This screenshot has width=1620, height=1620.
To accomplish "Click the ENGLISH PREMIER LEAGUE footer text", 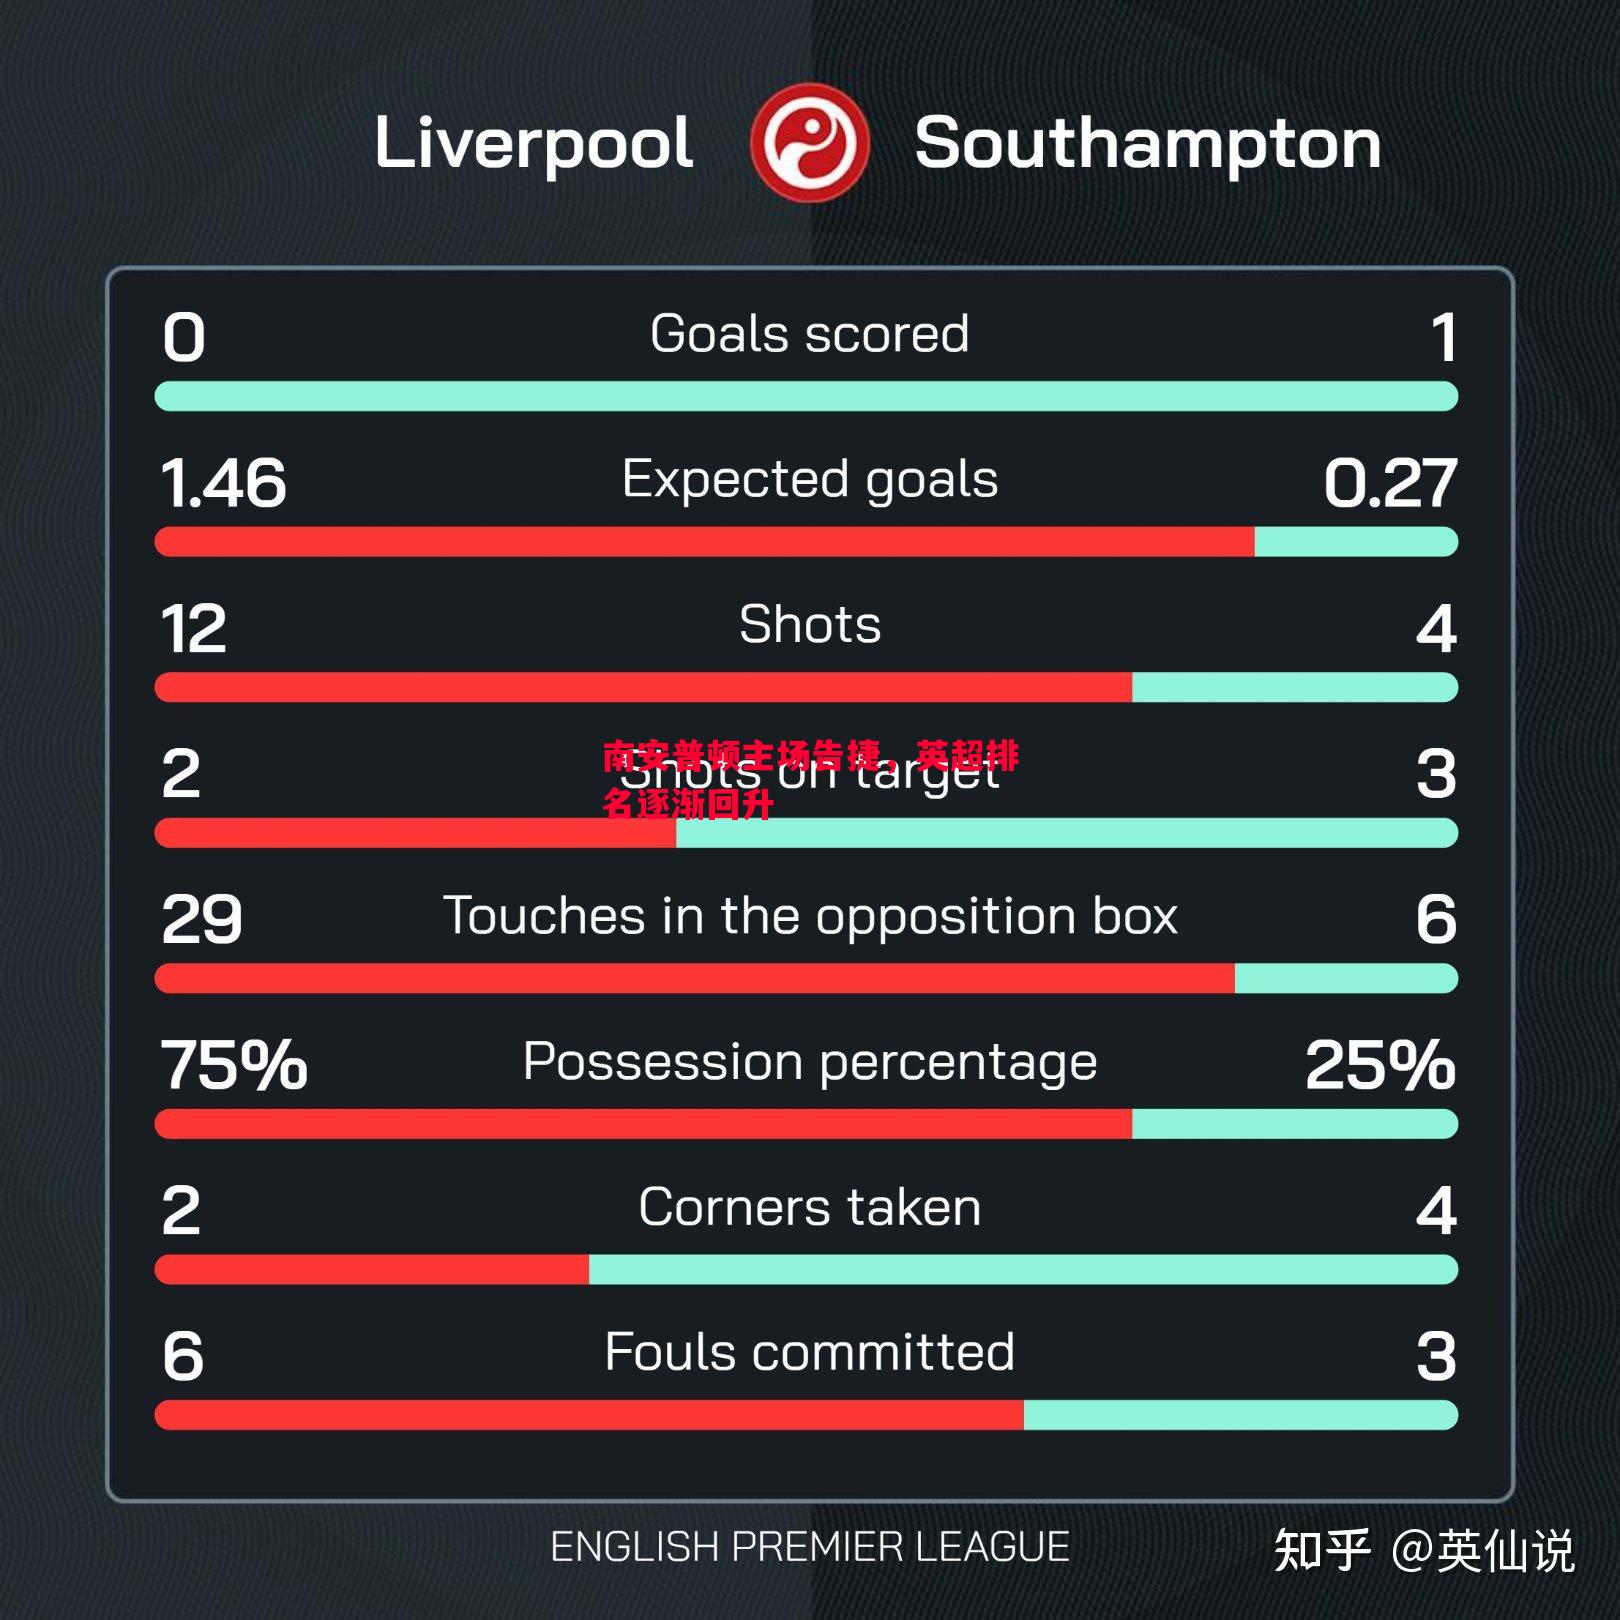I will click(x=810, y=1547).
